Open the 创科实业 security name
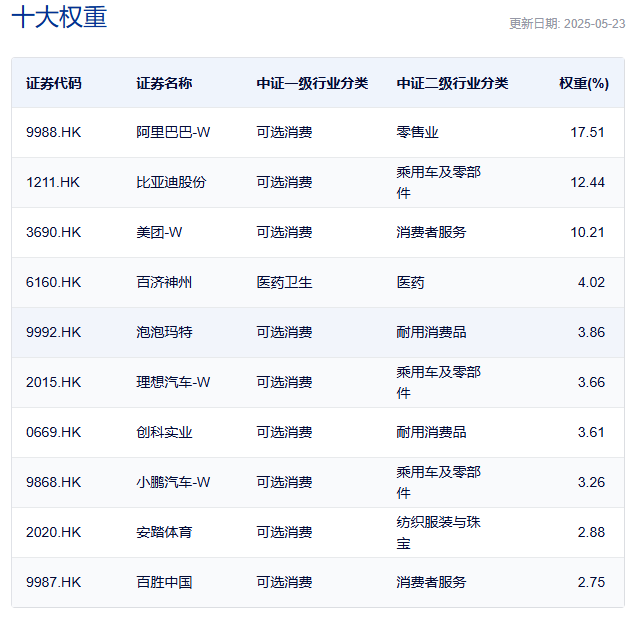The image size is (635, 619). pos(164,432)
